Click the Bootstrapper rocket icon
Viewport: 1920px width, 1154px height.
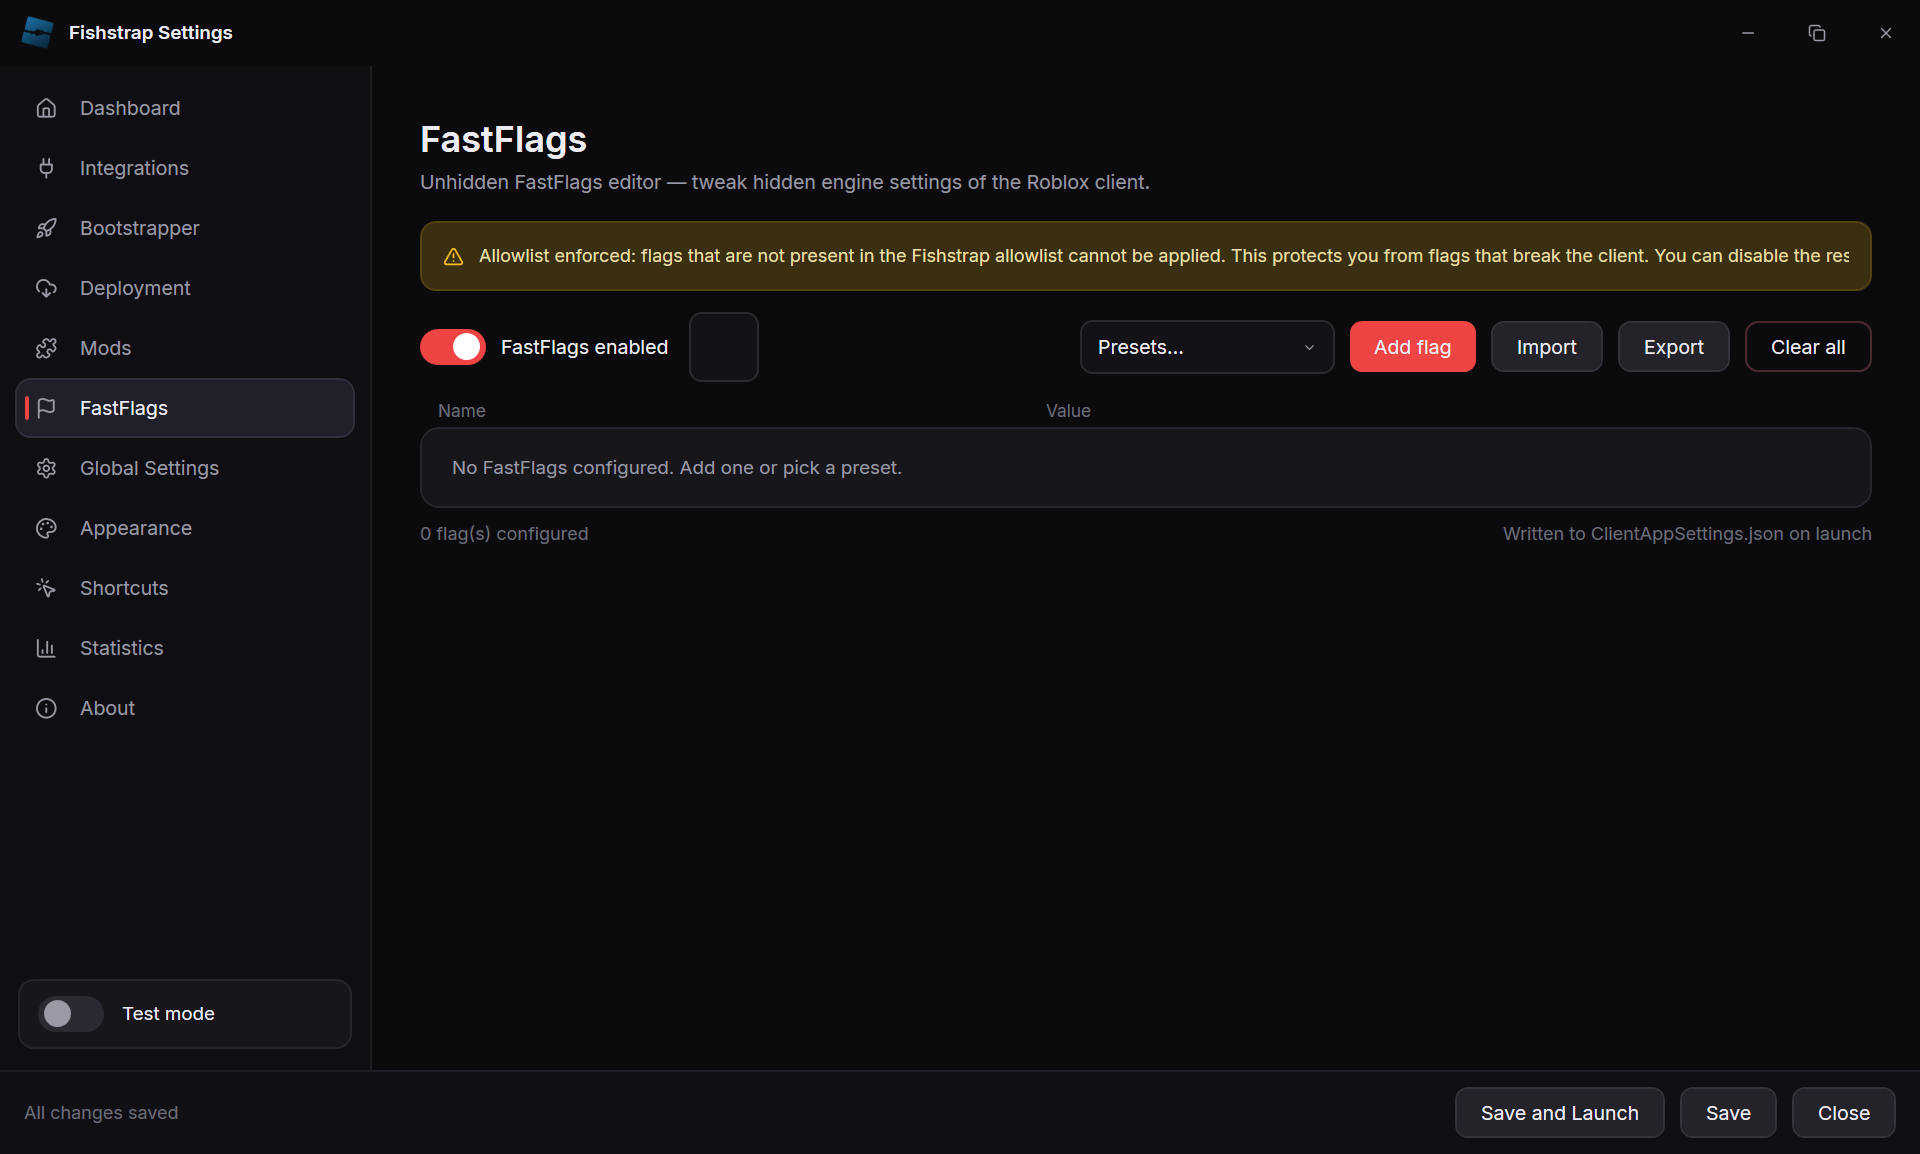[46, 228]
